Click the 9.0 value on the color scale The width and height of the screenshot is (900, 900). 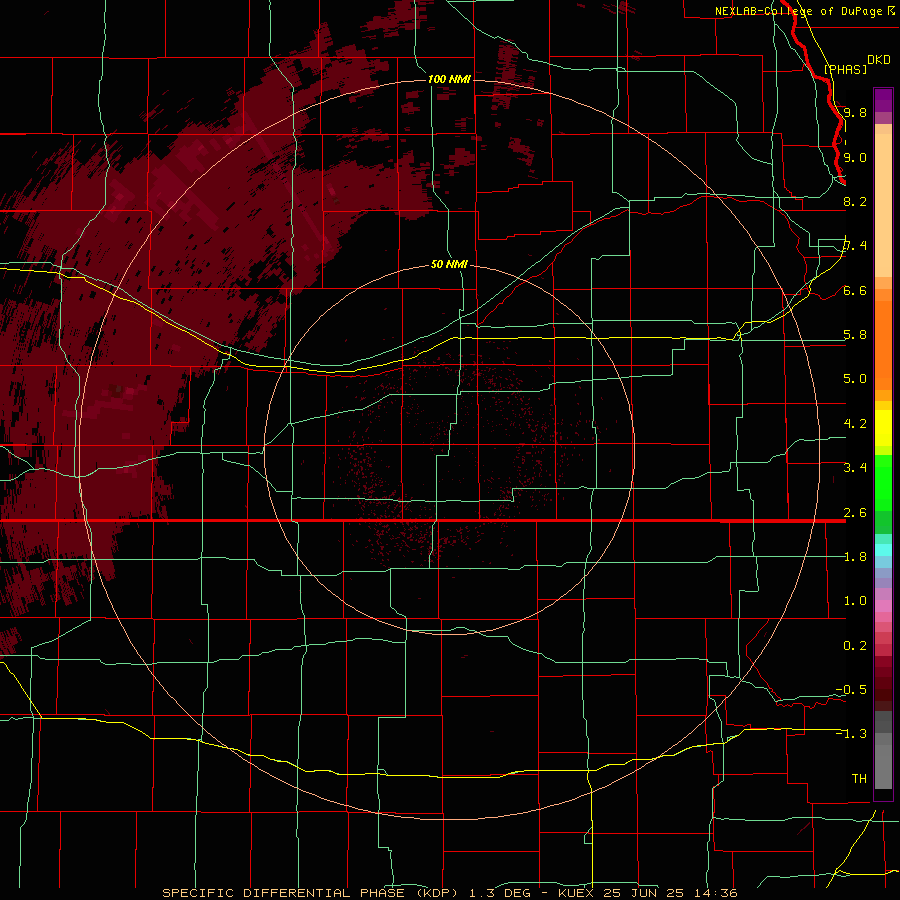[x=855, y=157]
